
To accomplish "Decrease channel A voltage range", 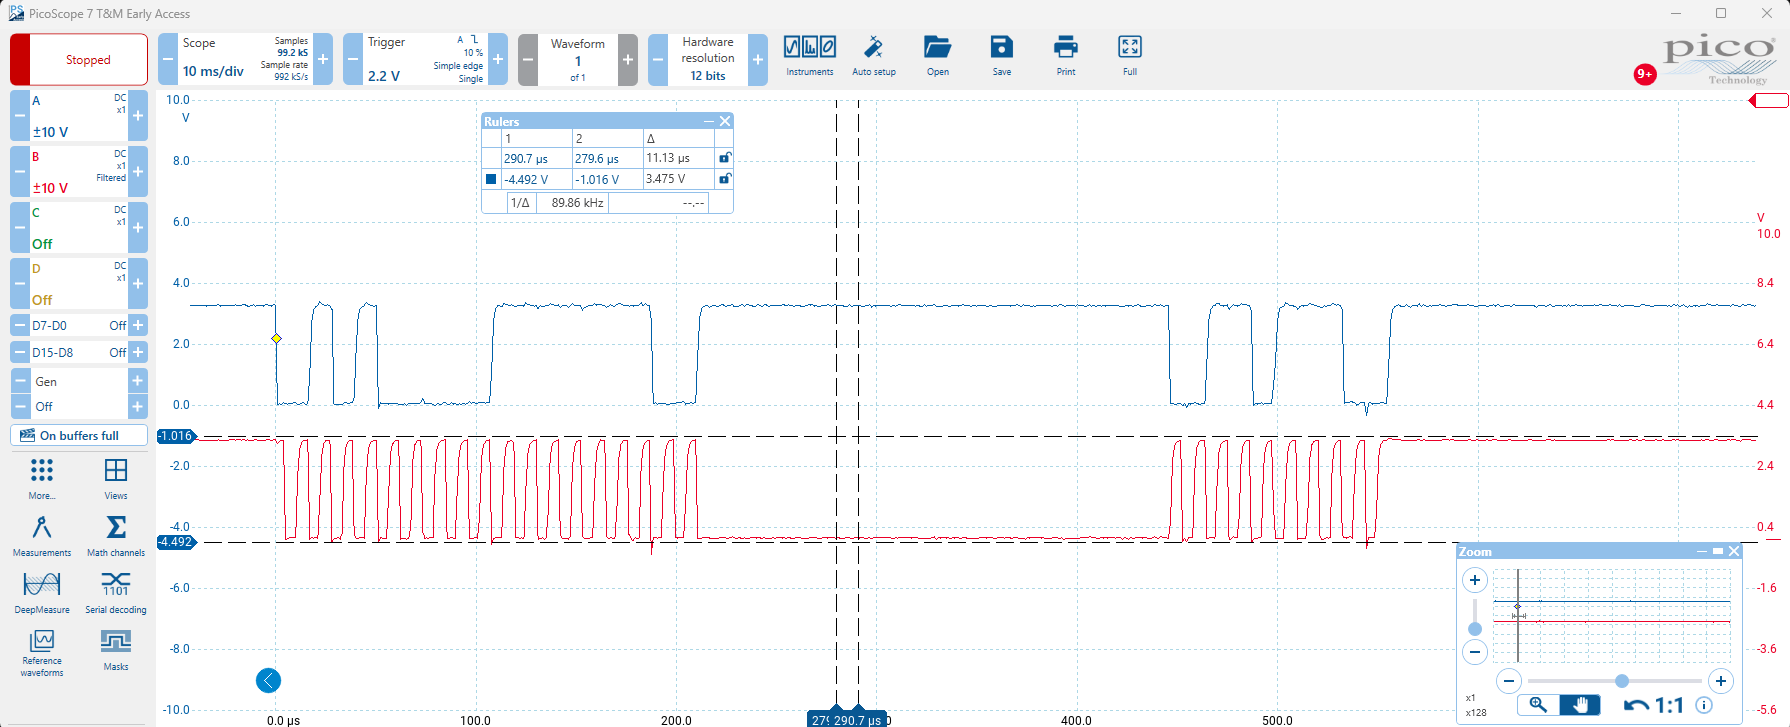I will [20, 115].
